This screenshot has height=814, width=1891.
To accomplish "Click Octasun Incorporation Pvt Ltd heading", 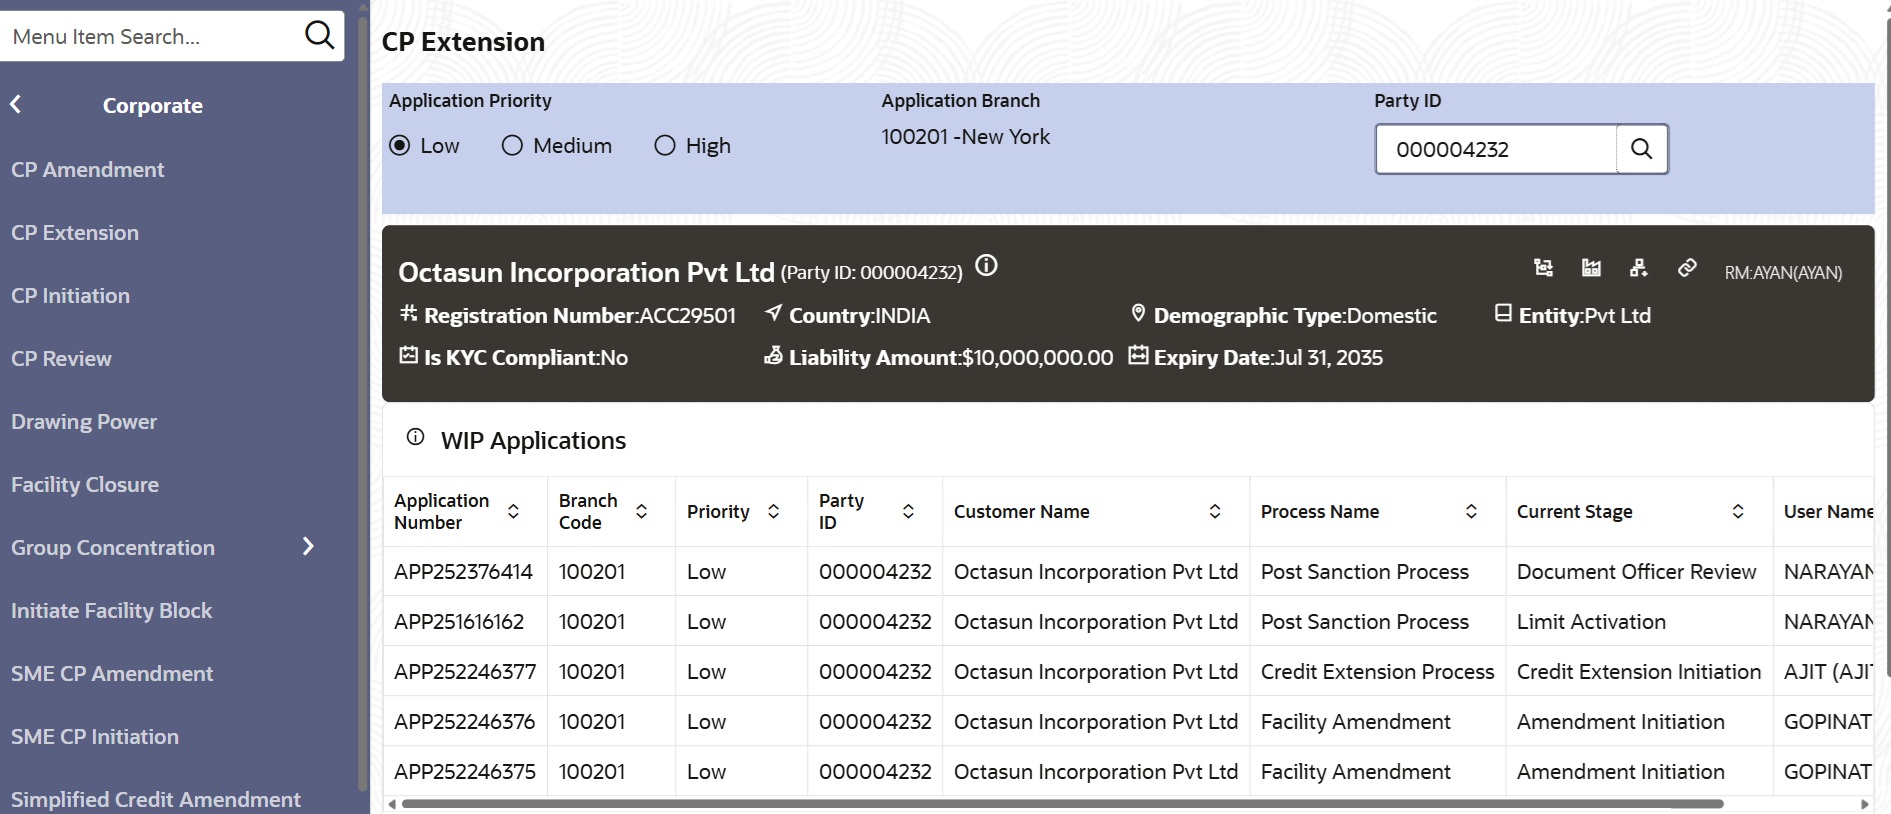I will tap(586, 272).
